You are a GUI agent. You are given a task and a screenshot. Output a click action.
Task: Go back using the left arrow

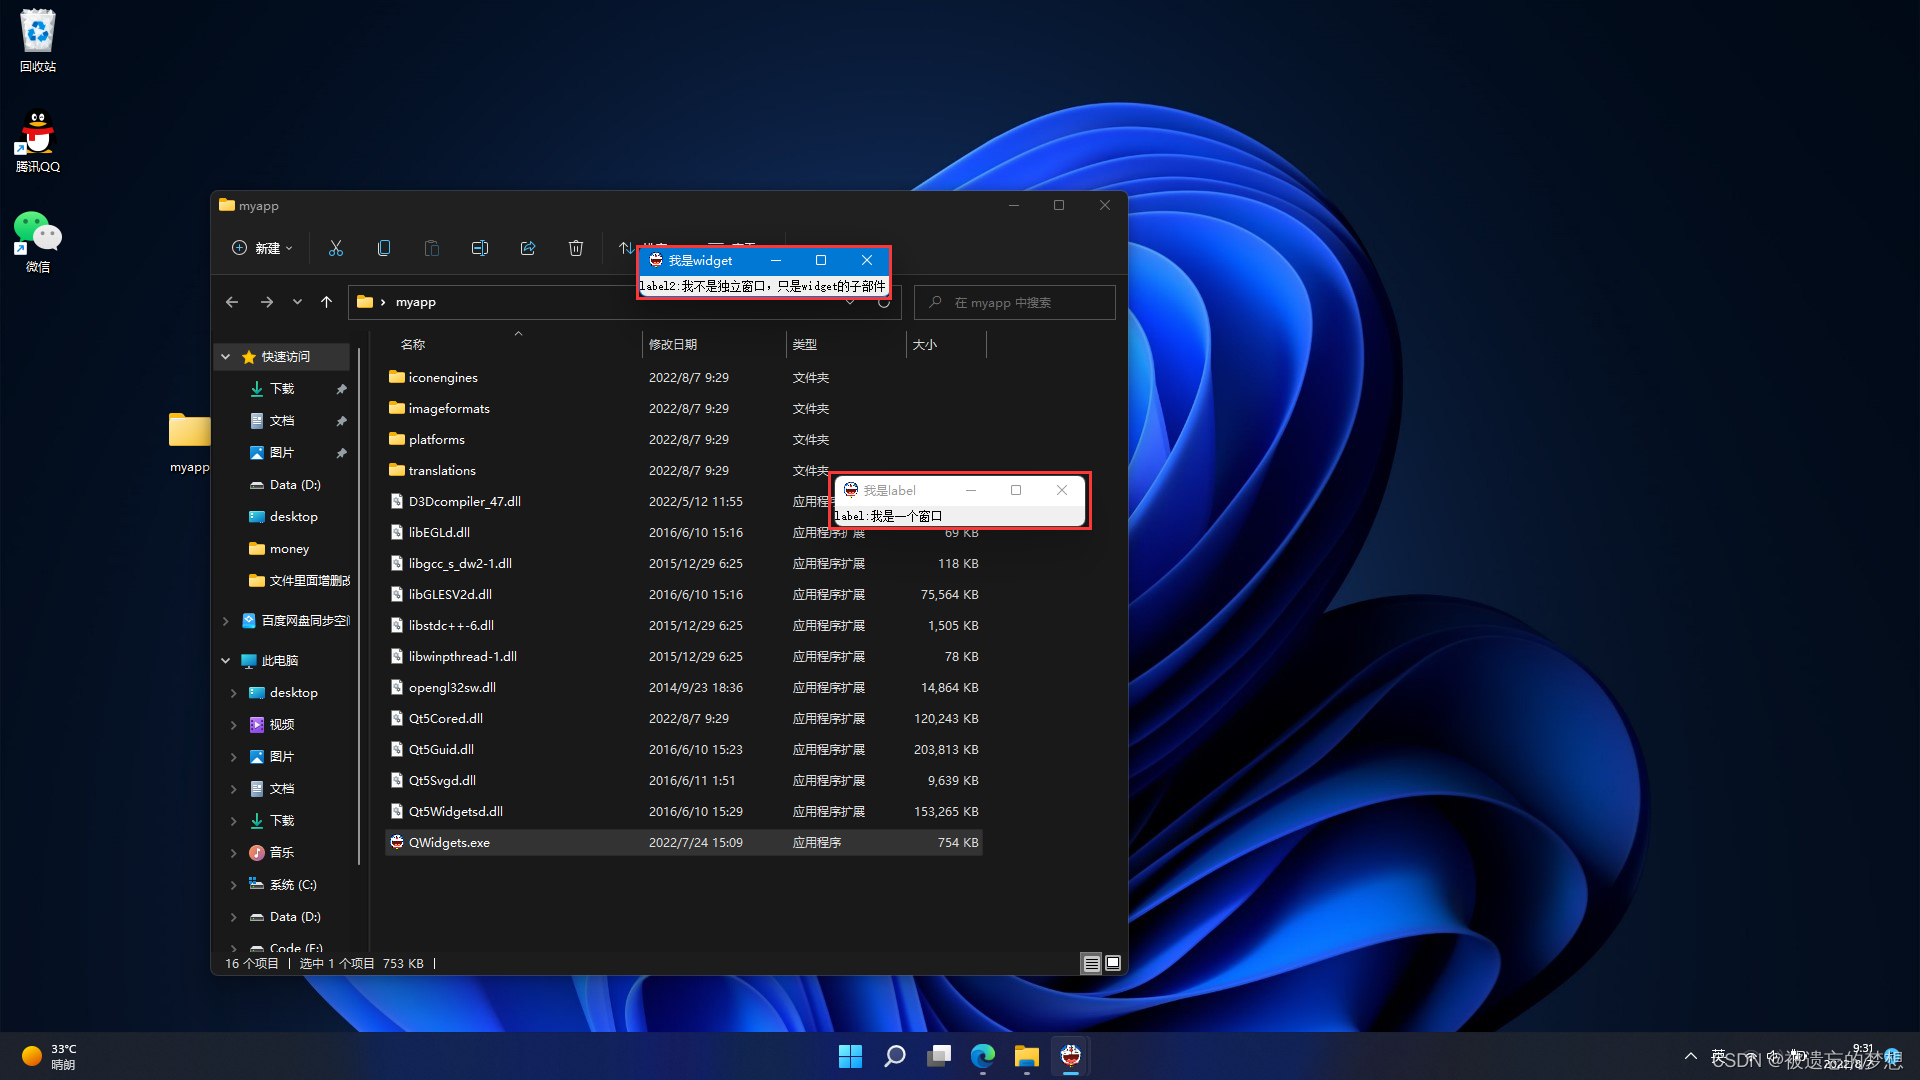(232, 302)
